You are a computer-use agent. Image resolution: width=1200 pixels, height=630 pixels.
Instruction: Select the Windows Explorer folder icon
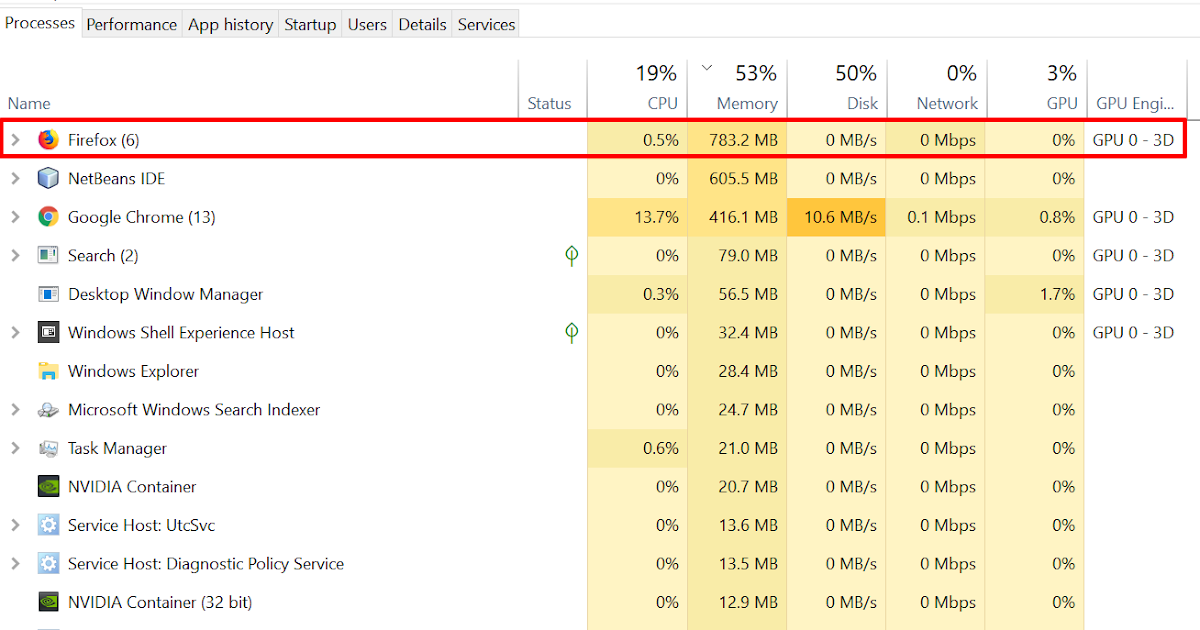(x=47, y=371)
